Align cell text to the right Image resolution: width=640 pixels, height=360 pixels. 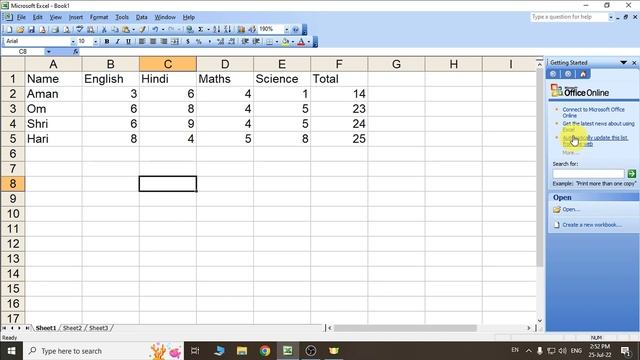pyautogui.click(x=164, y=41)
